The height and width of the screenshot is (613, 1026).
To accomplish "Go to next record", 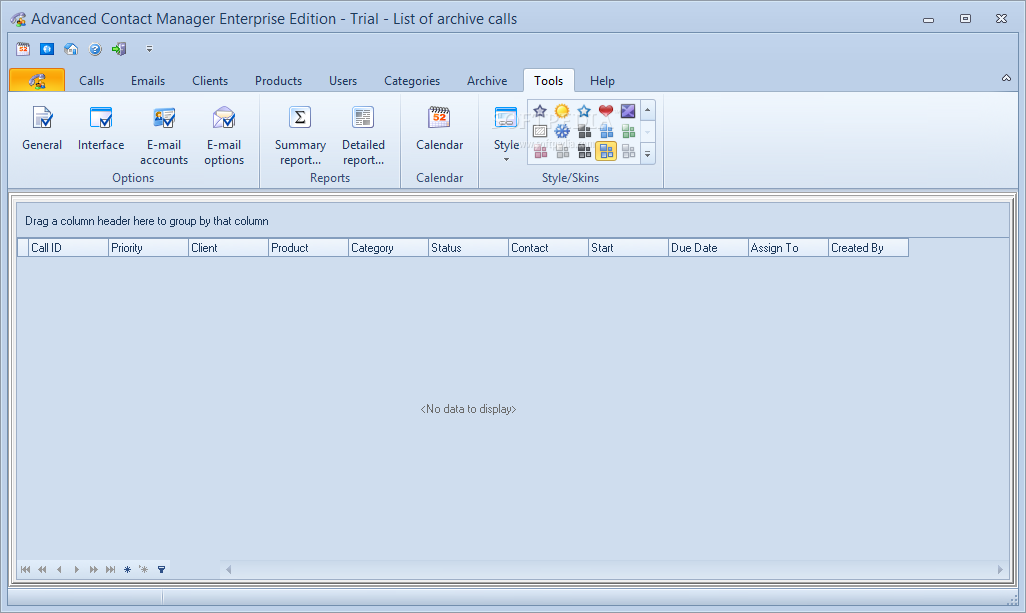I will (77, 569).
